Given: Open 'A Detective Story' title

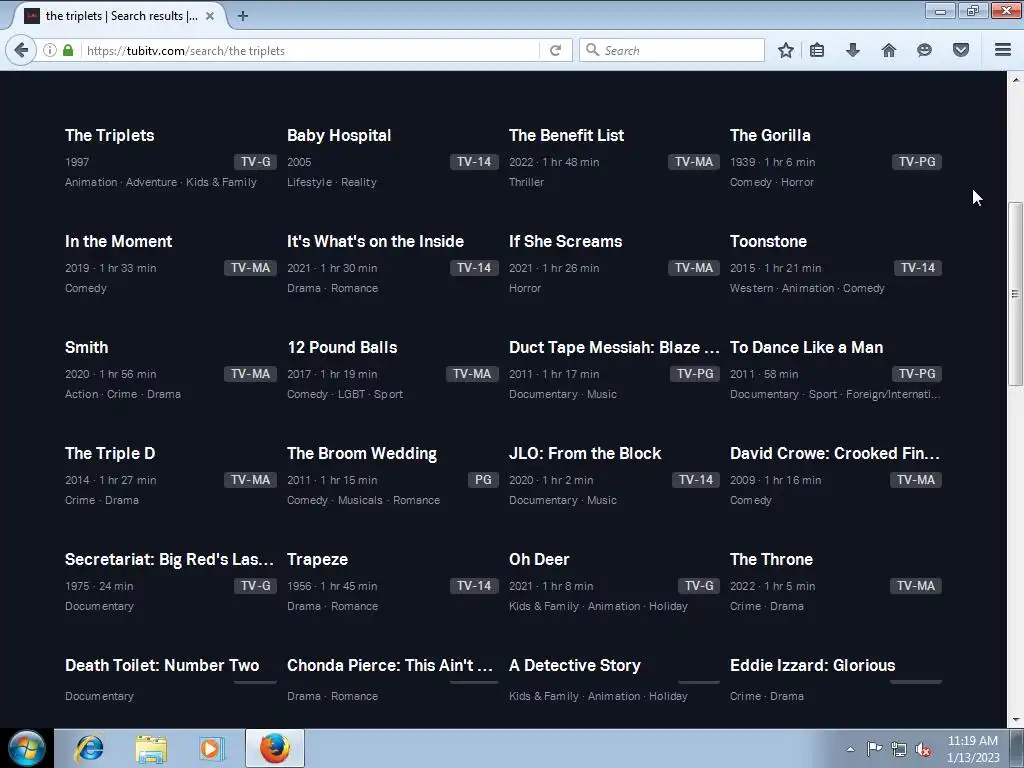Looking at the screenshot, I should pyautogui.click(x=575, y=665).
